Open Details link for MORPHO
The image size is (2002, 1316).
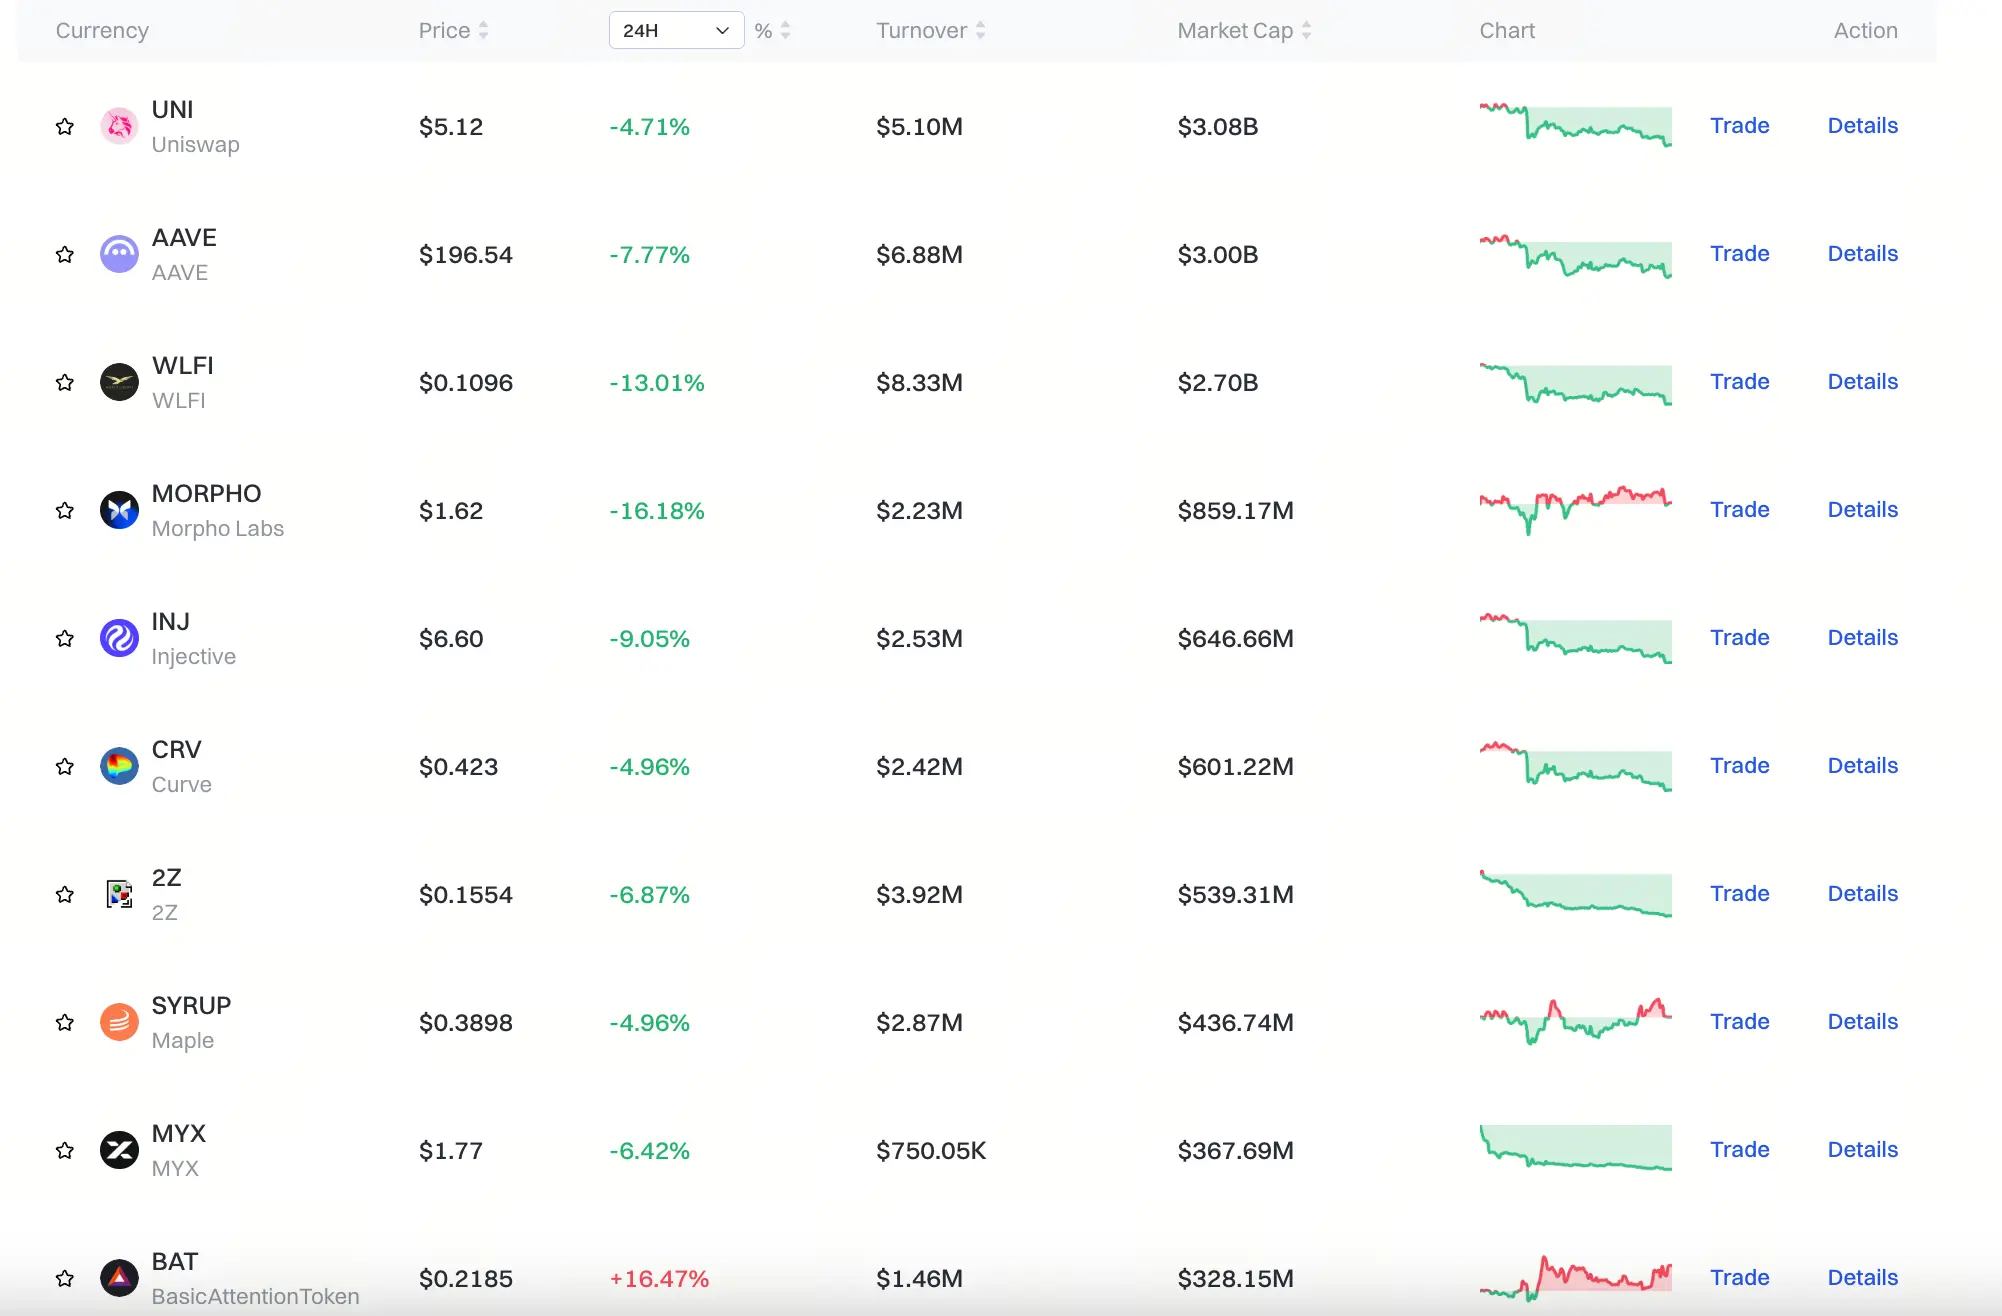click(1862, 510)
